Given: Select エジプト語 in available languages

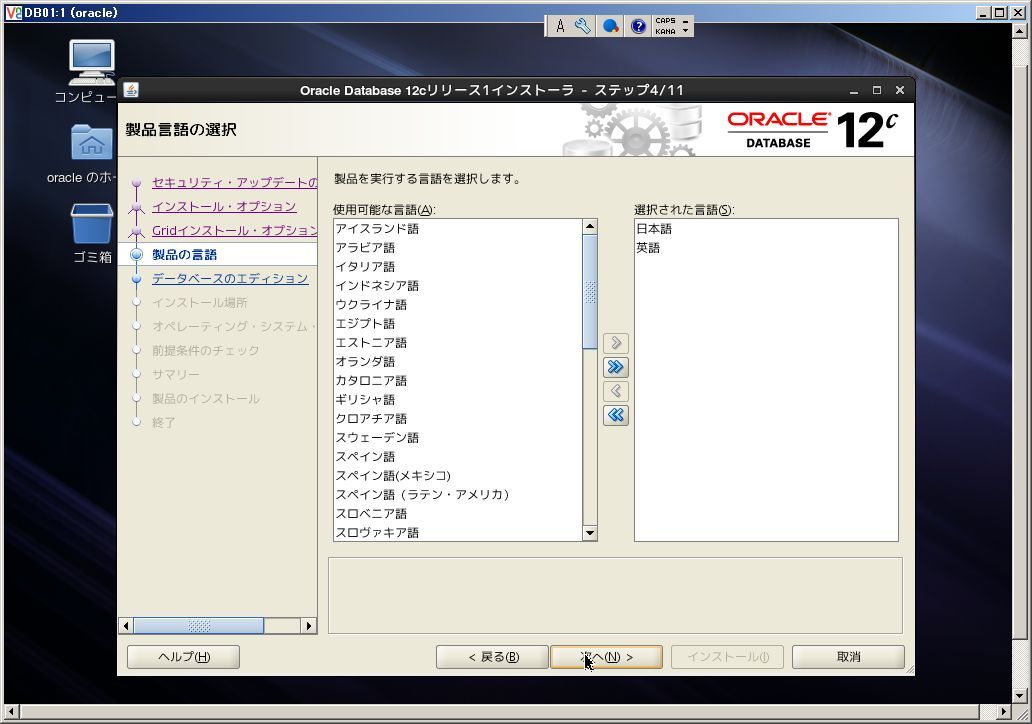Looking at the screenshot, I should click(x=458, y=324).
